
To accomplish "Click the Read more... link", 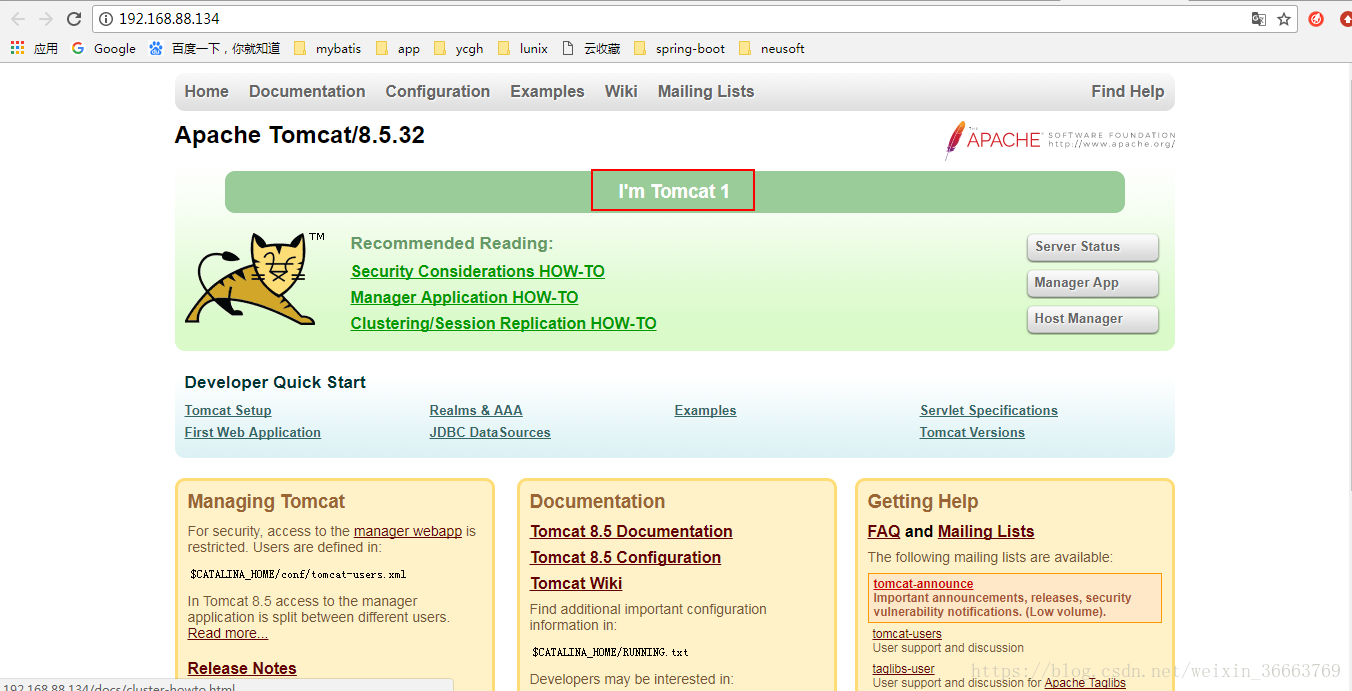I will (228, 633).
